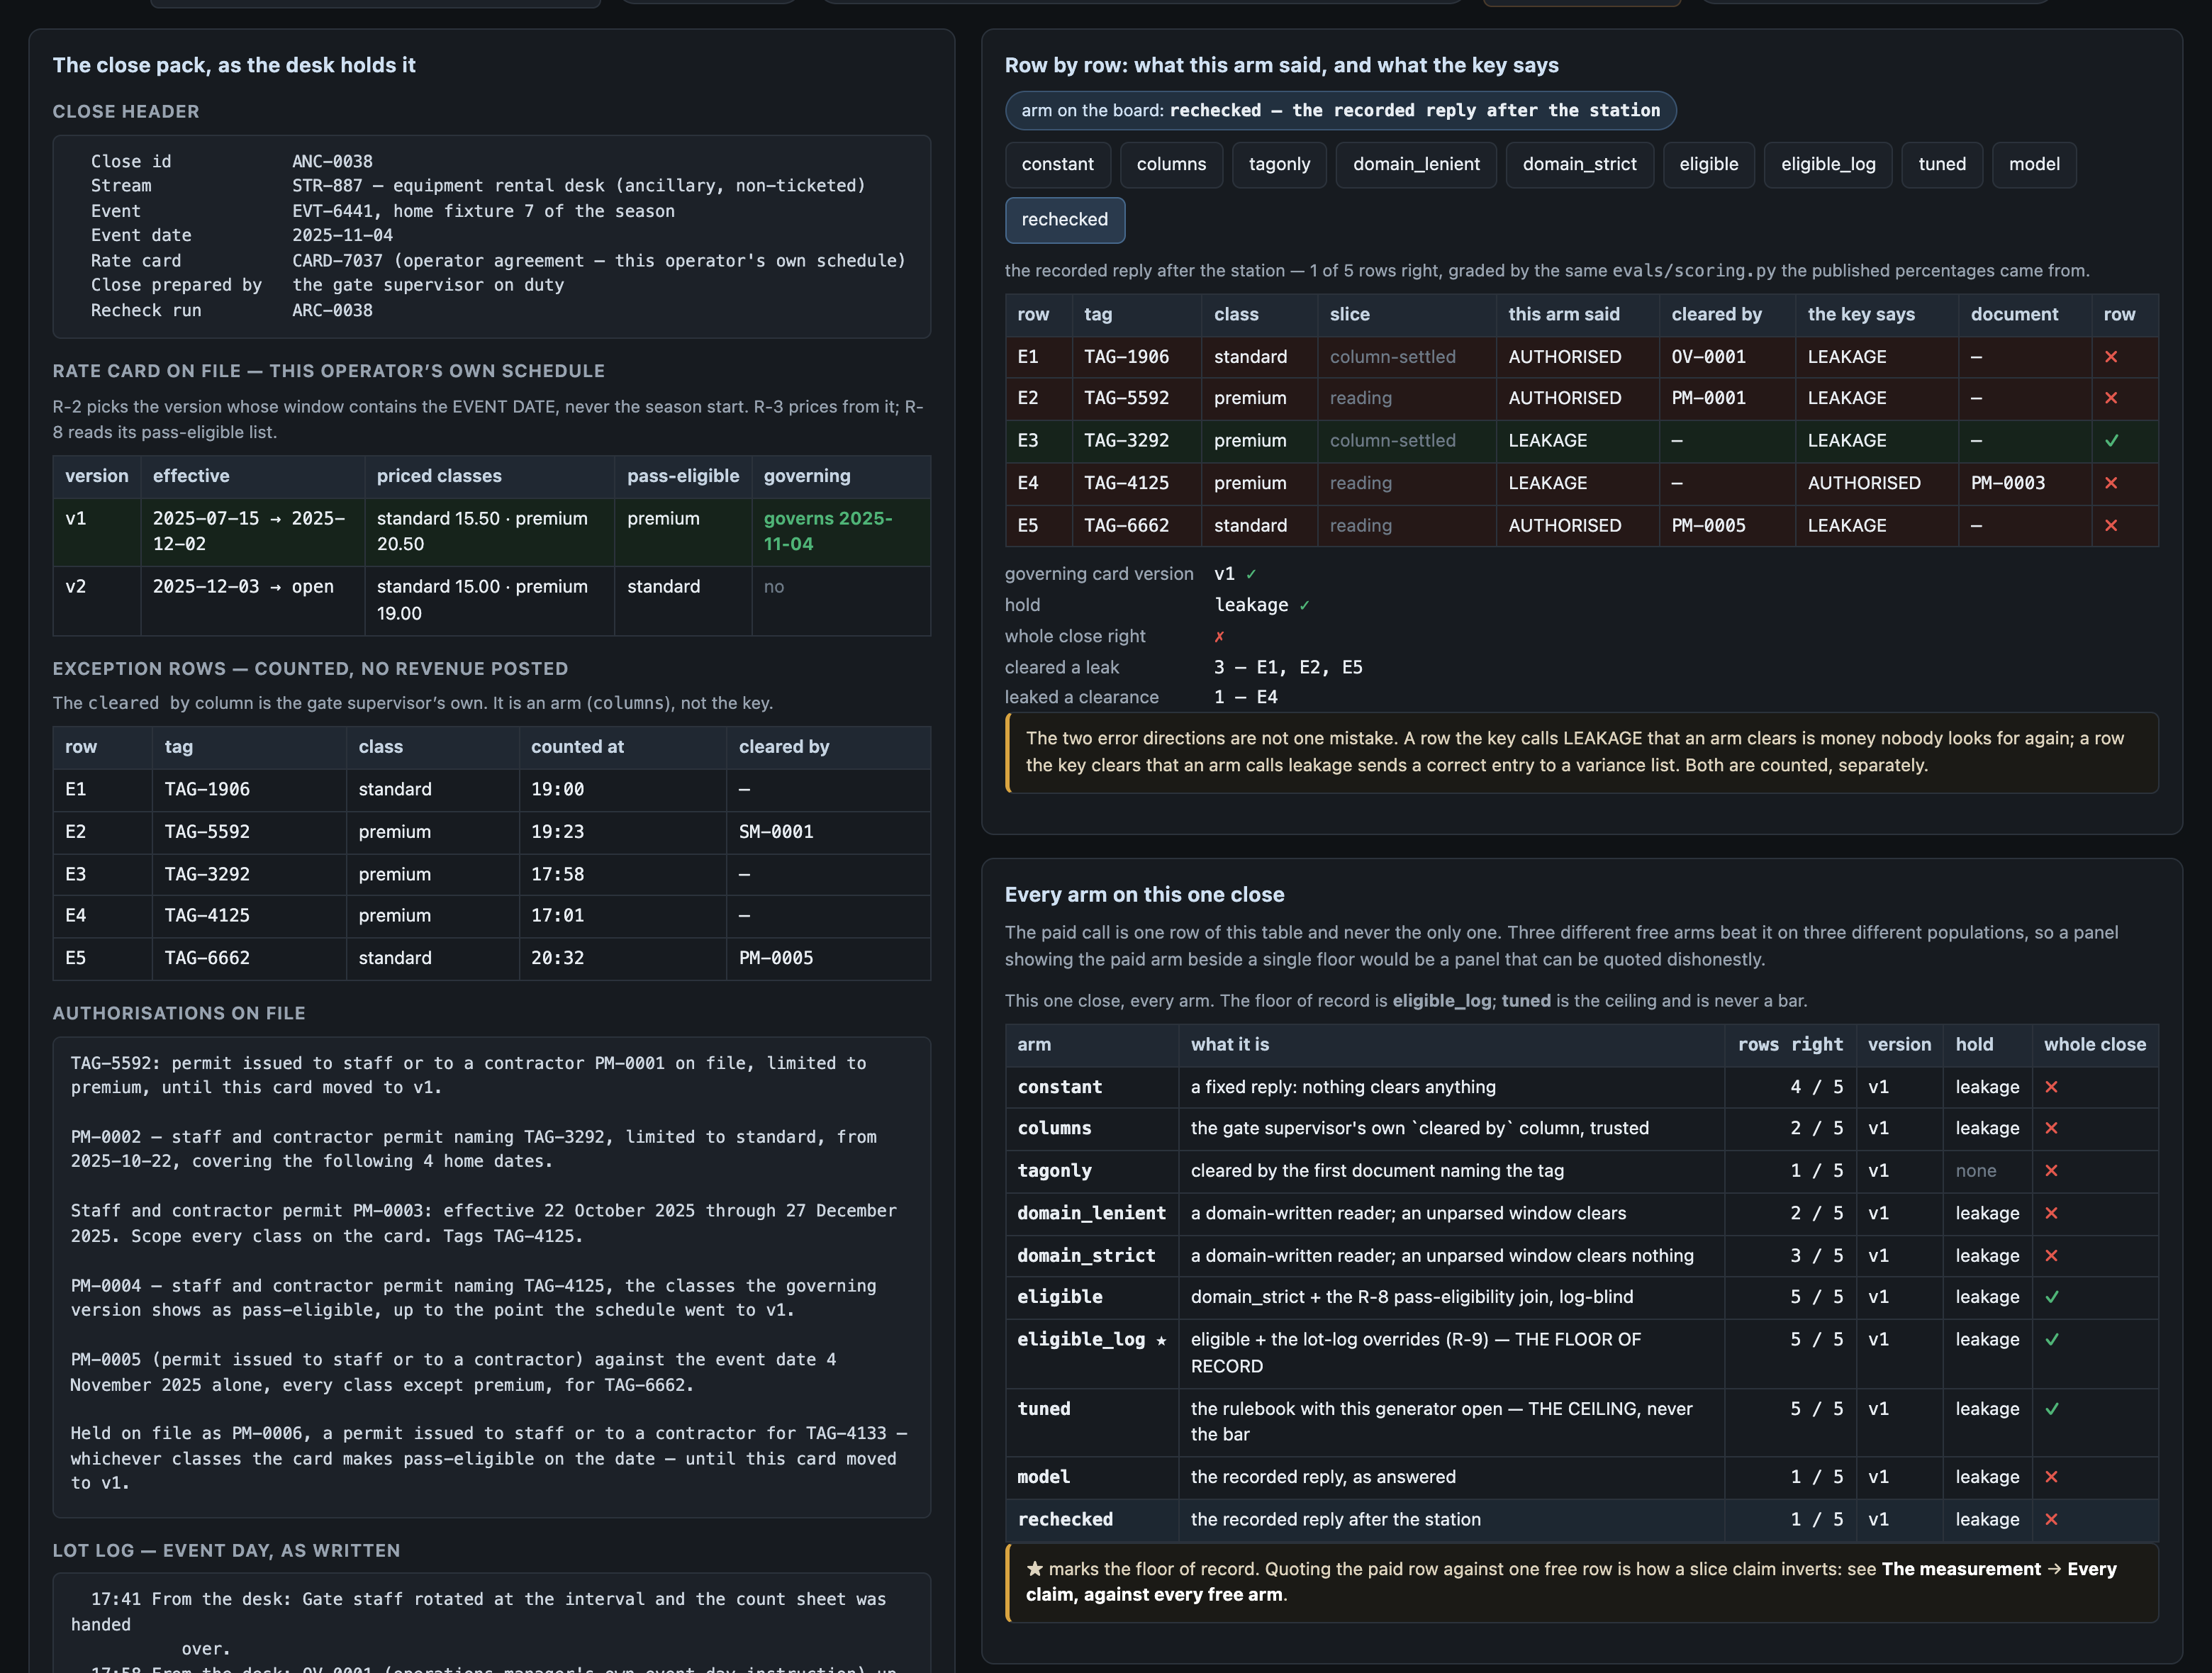Click the star beside eligible_log
The height and width of the screenshot is (1673, 2212).
click(x=1161, y=1340)
